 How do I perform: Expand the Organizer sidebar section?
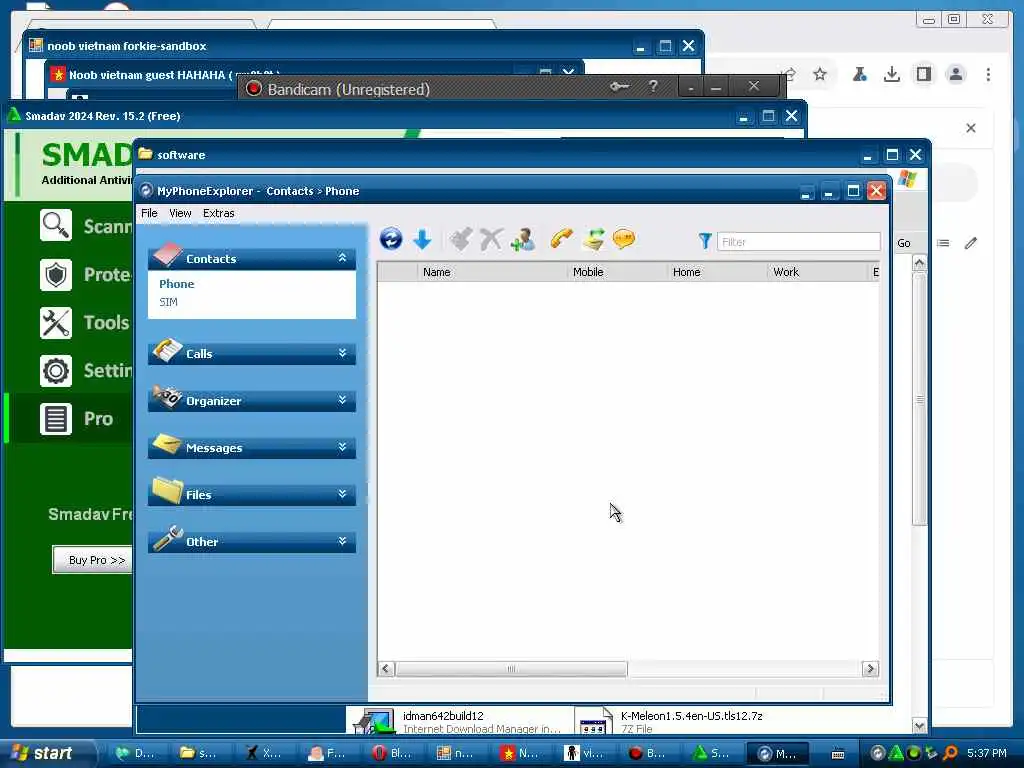[x=342, y=400]
